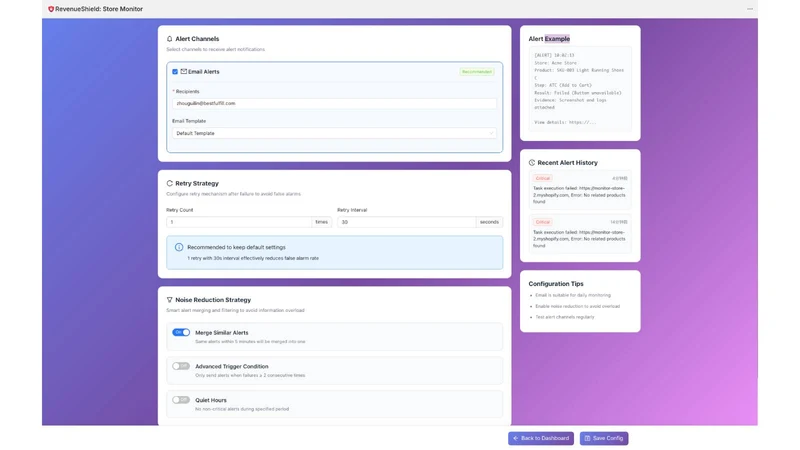Click 'Test alert channels regularly' tip
This screenshot has height=450, width=800.
tap(565, 317)
